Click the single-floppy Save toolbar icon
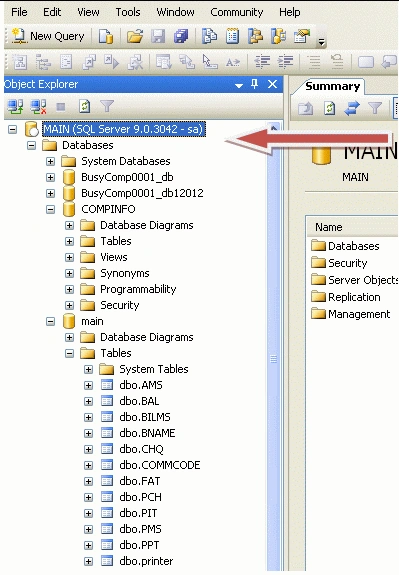 pyautogui.click(x=158, y=36)
